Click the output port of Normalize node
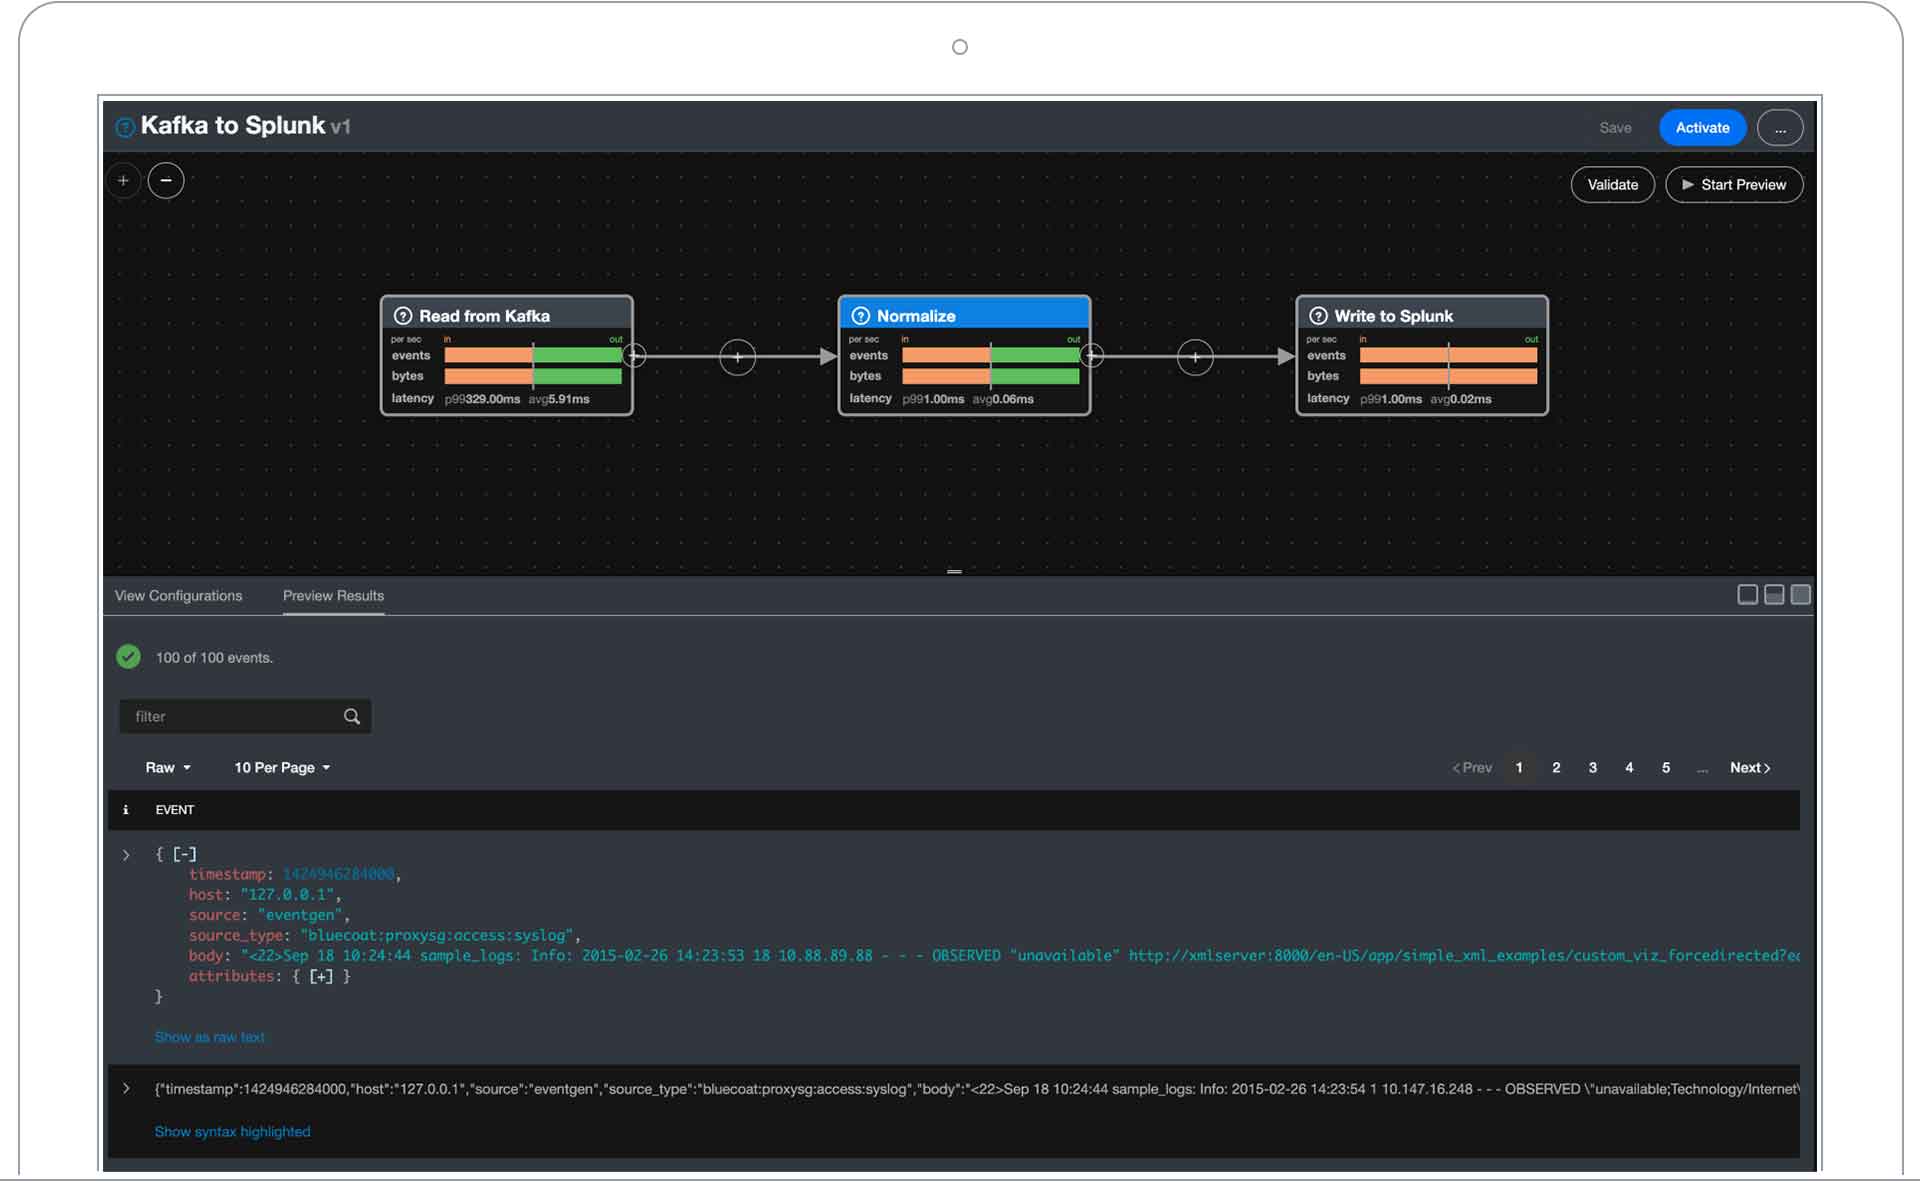1920x1182 pixels. (1092, 356)
